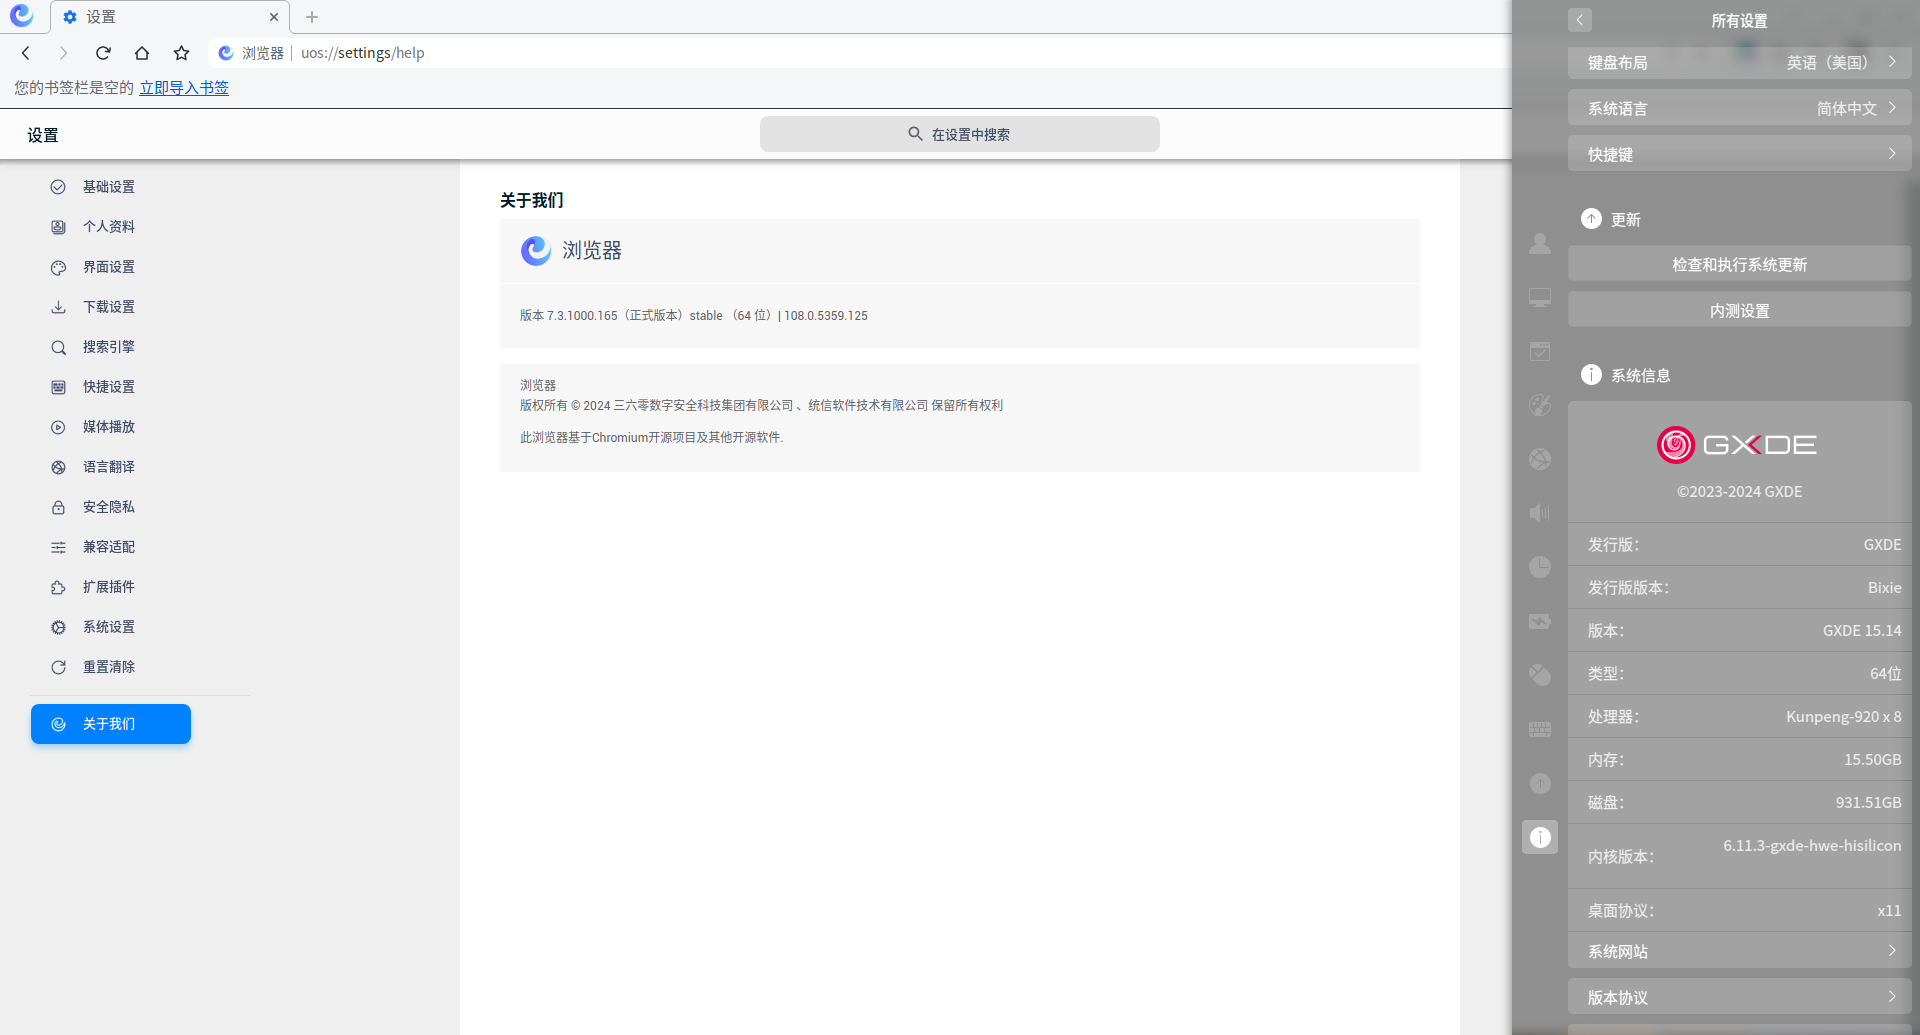Open 搜索引擎 settings section
The width and height of the screenshot is (1920, 1035).
[x=109, y=347]
